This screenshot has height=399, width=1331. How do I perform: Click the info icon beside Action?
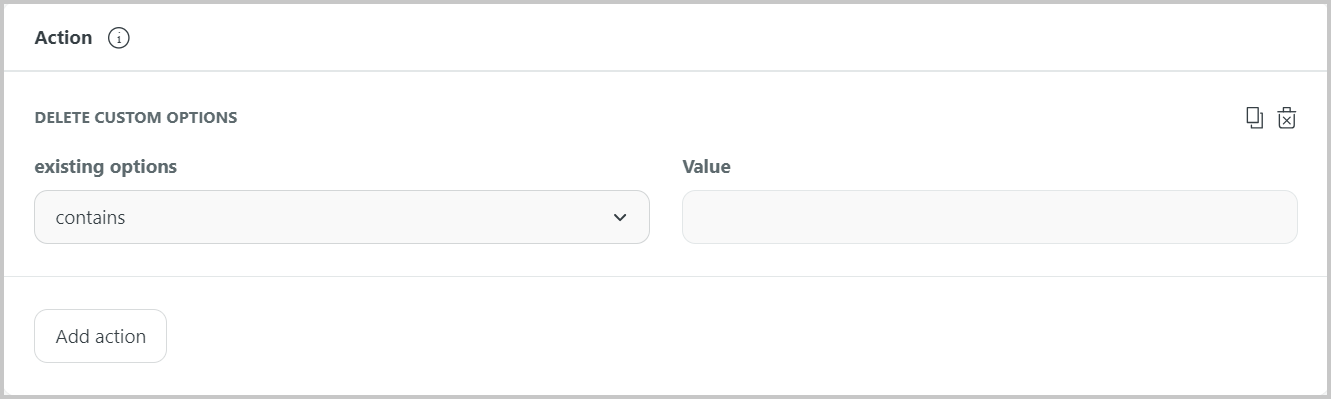[x=119, y=38]
